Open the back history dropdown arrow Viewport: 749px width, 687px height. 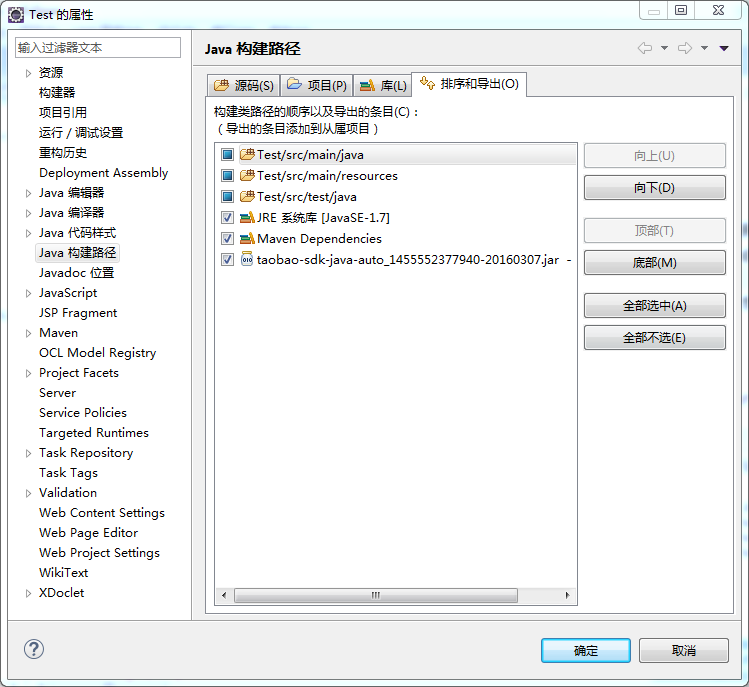pos(664,48)
